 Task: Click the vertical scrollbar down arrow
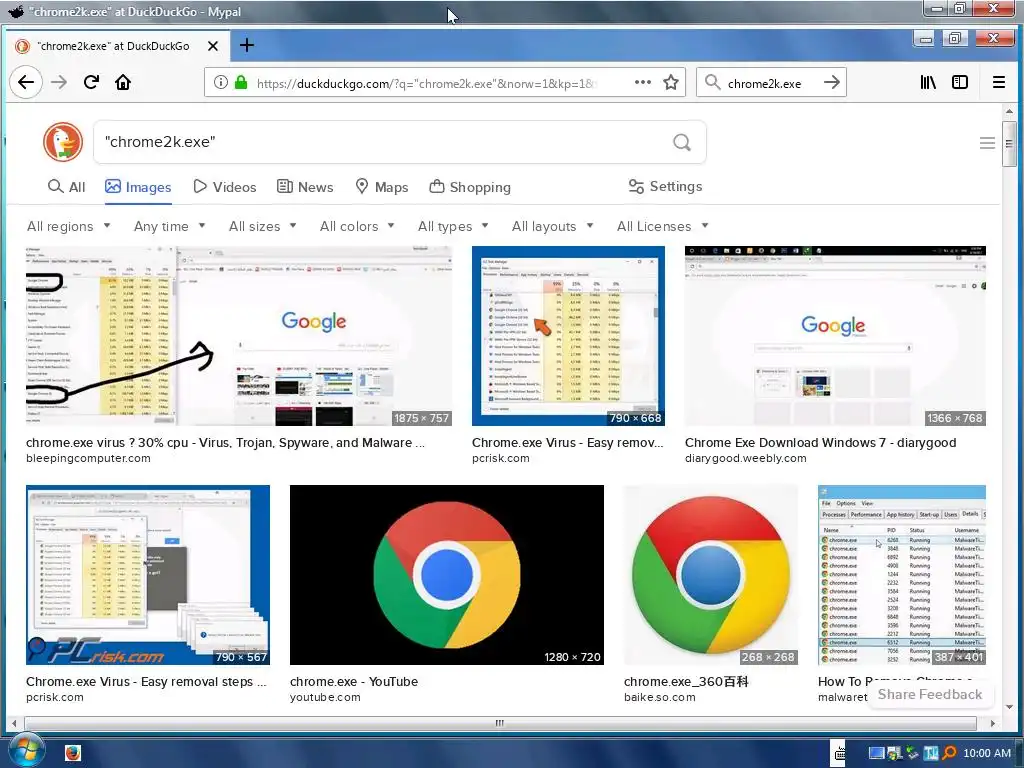point(1010,706)
